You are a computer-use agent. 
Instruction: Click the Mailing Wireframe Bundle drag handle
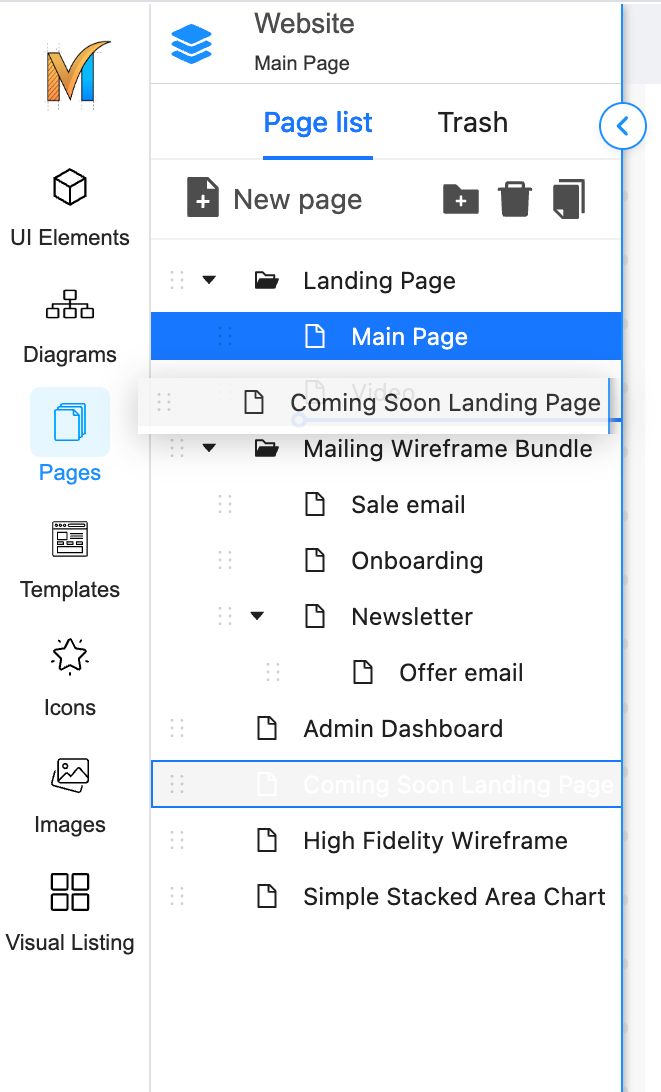click(x=177, y=448)
